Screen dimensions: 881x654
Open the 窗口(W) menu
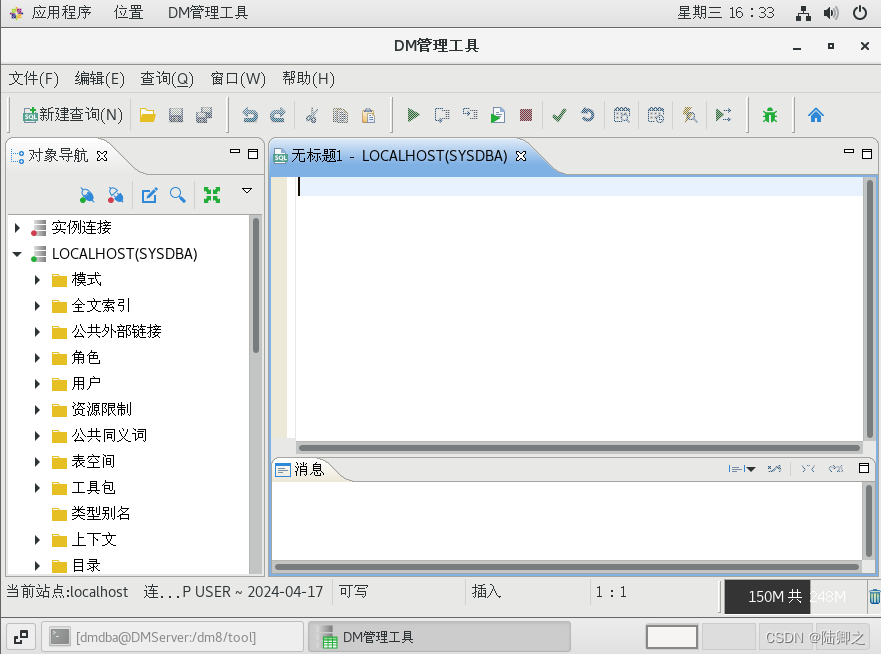(x=238, y=79)
